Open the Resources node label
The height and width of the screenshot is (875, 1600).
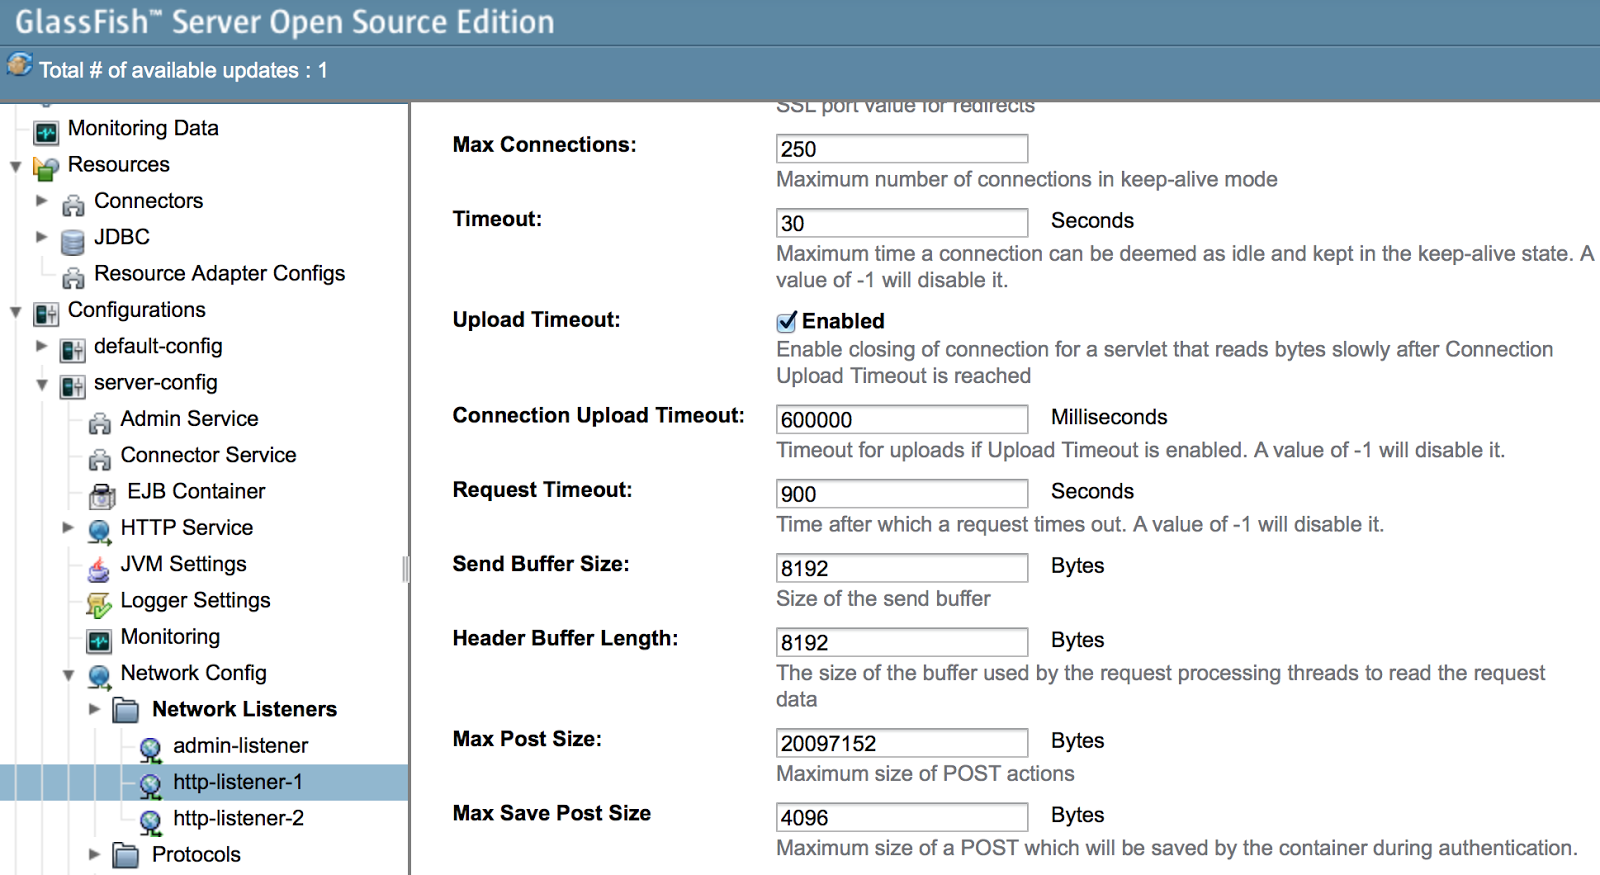point(119,164)
